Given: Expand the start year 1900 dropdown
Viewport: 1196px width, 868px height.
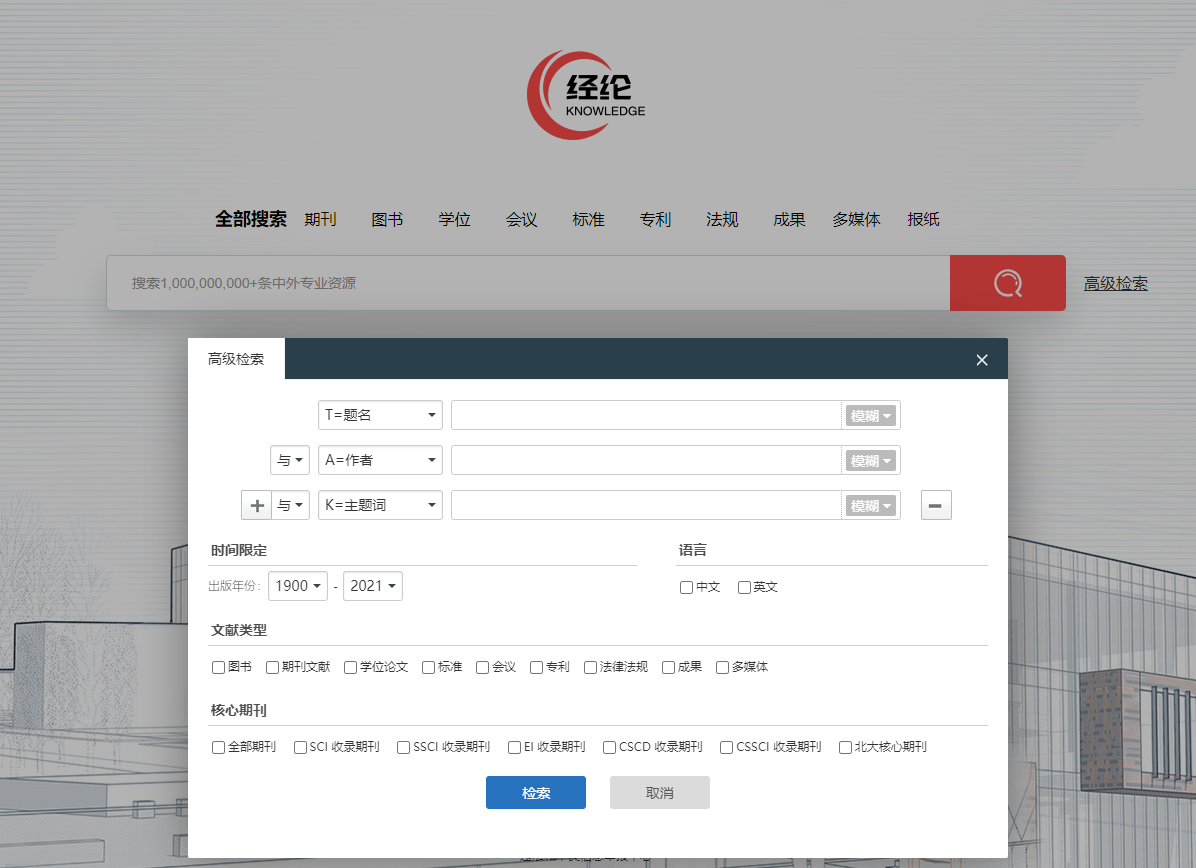Looking at the screenshot, I should (x=298, y=586).
